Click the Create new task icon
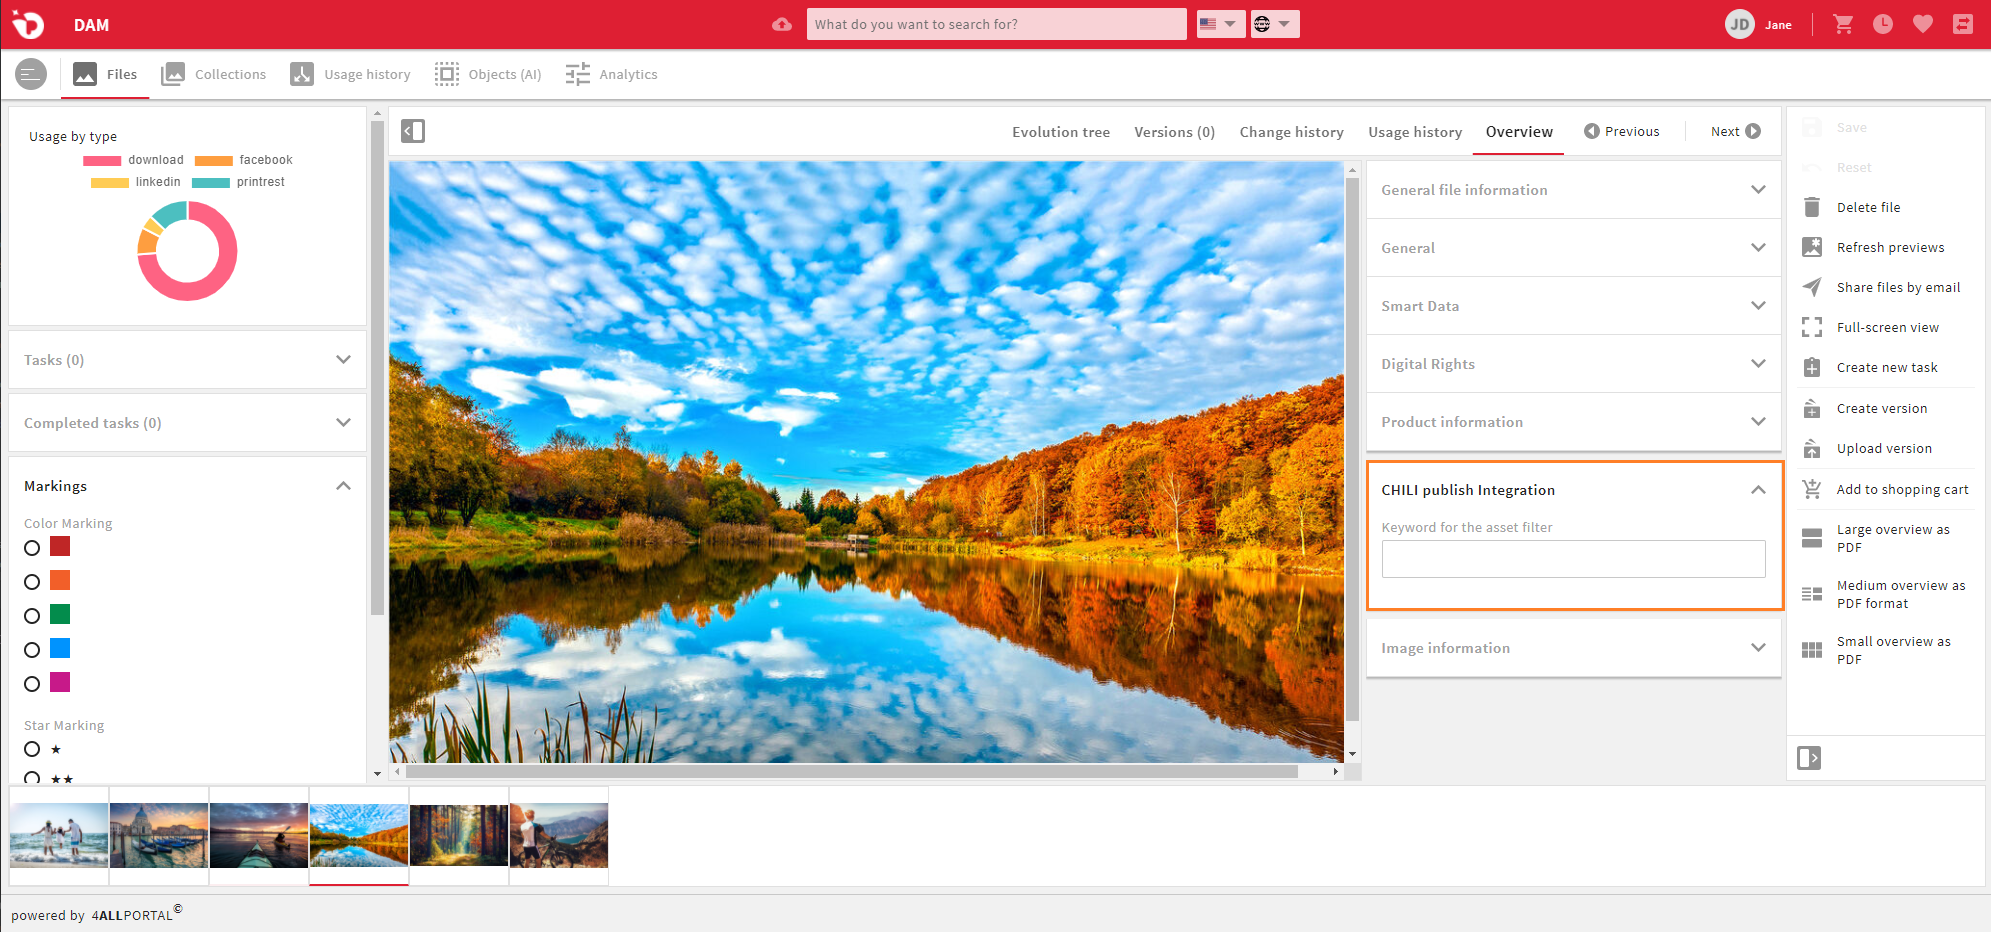 coord(1812,367)
